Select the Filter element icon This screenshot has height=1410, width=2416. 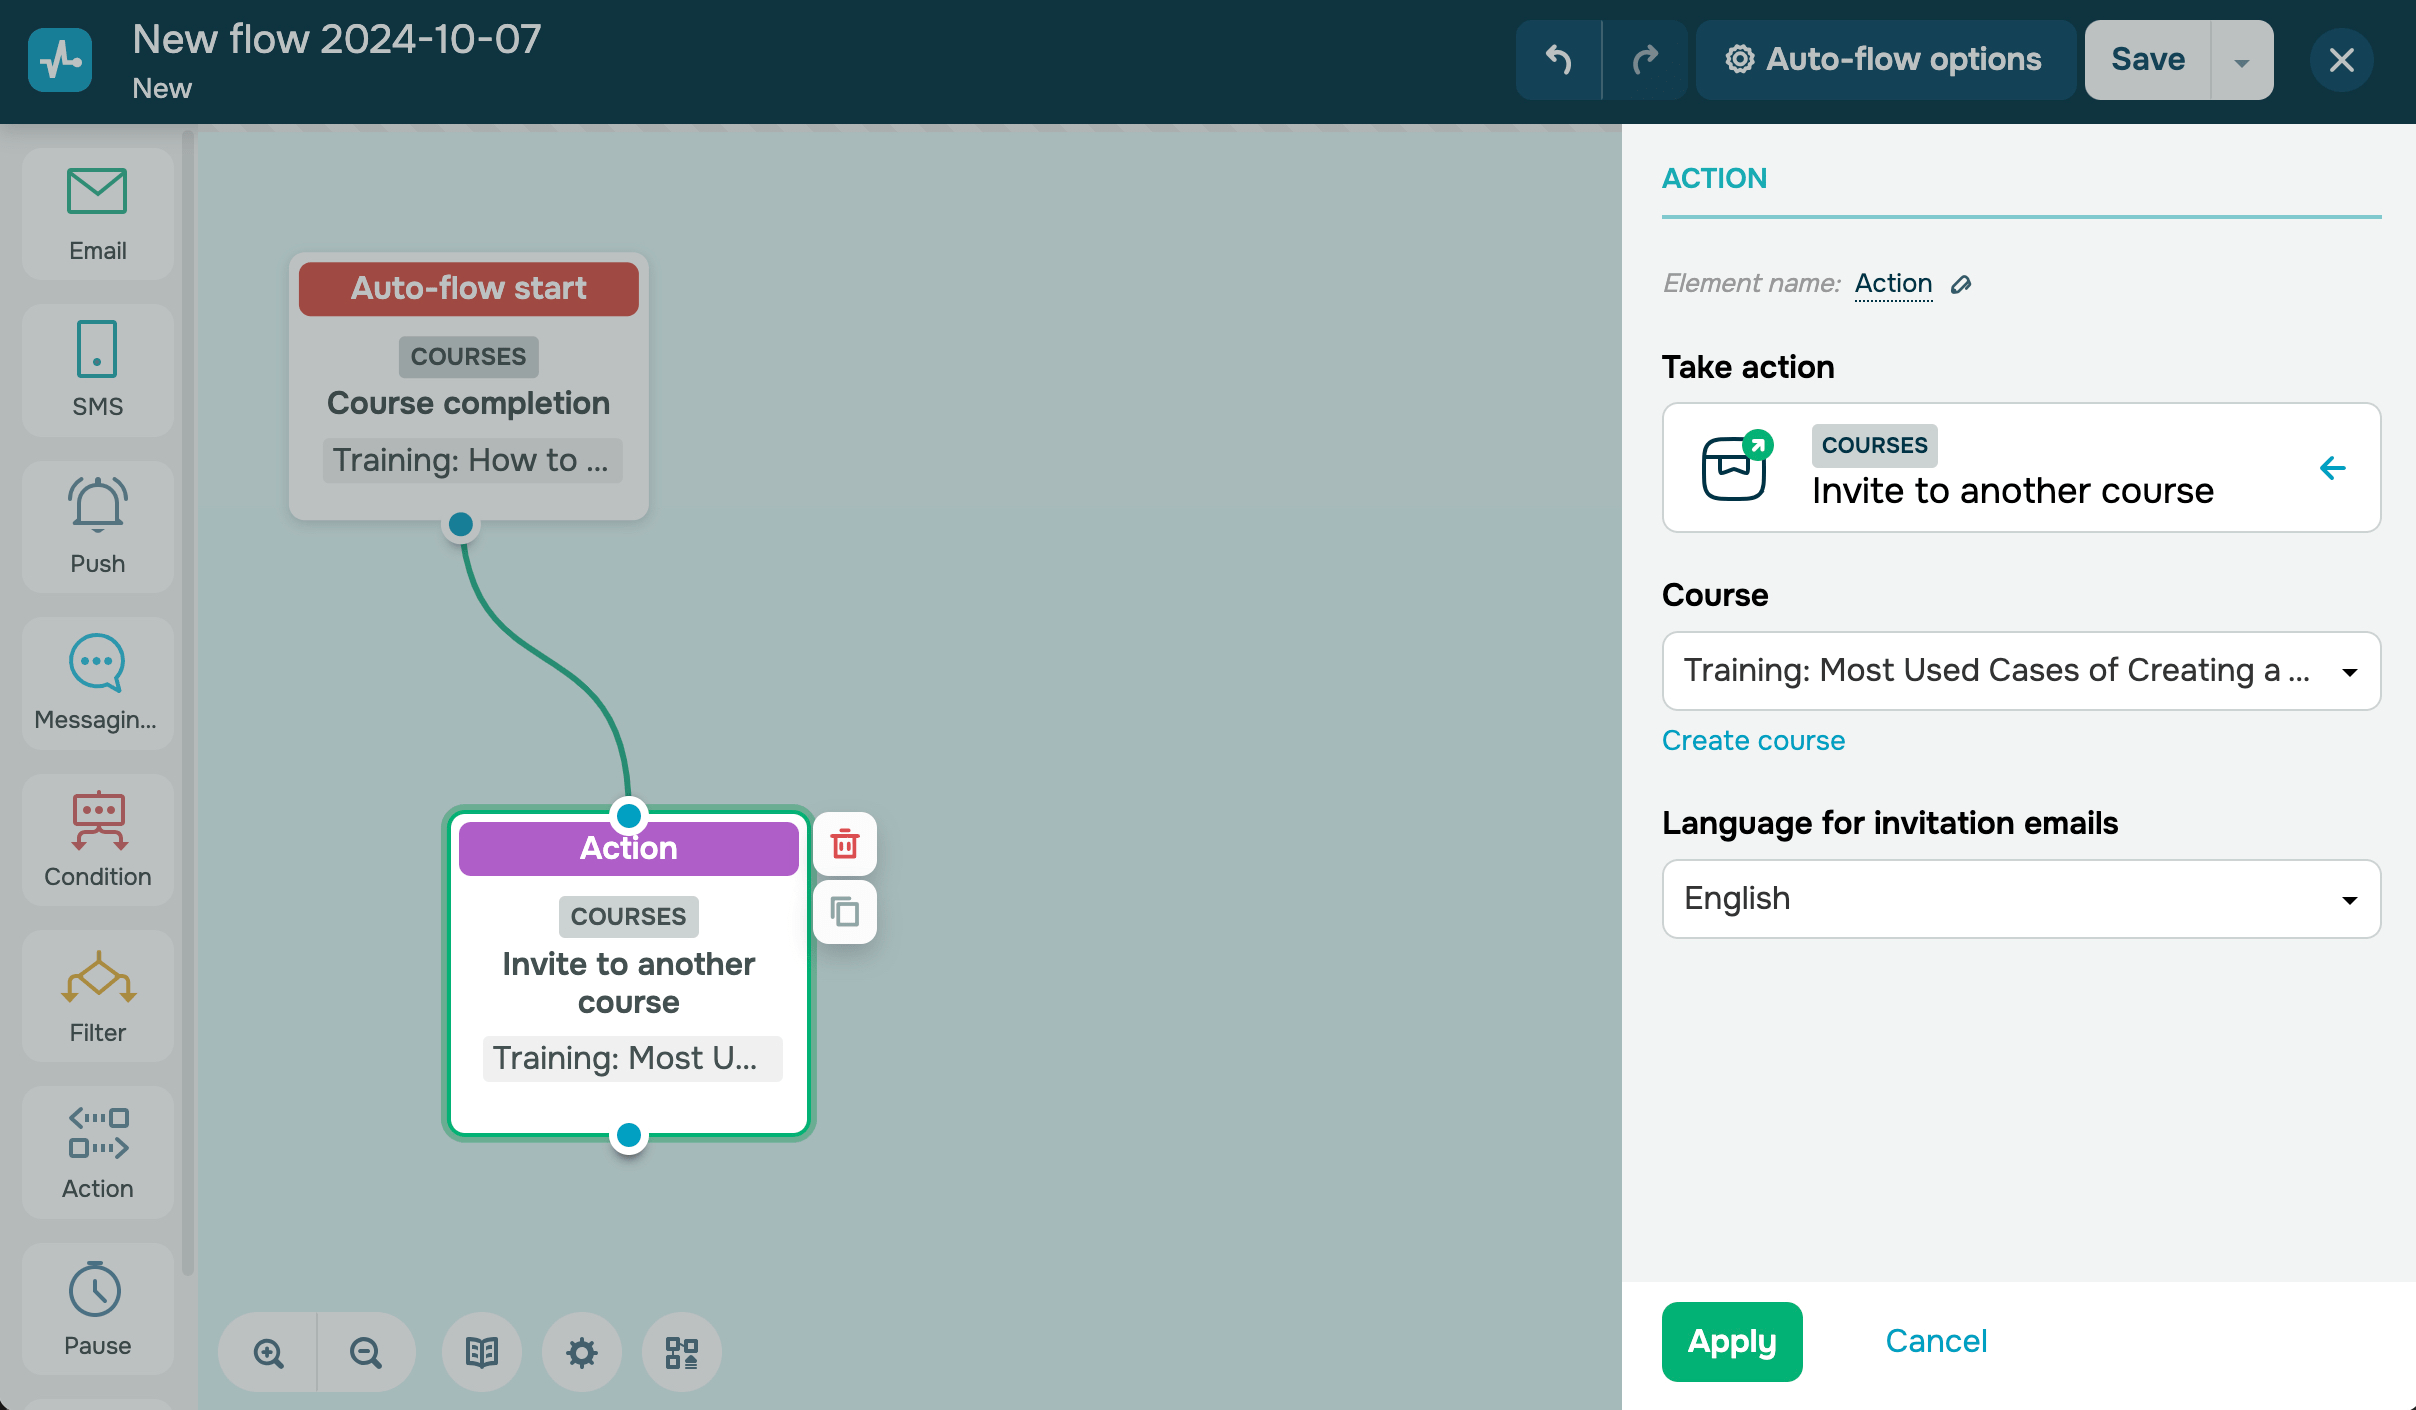[x=97, y=995]
